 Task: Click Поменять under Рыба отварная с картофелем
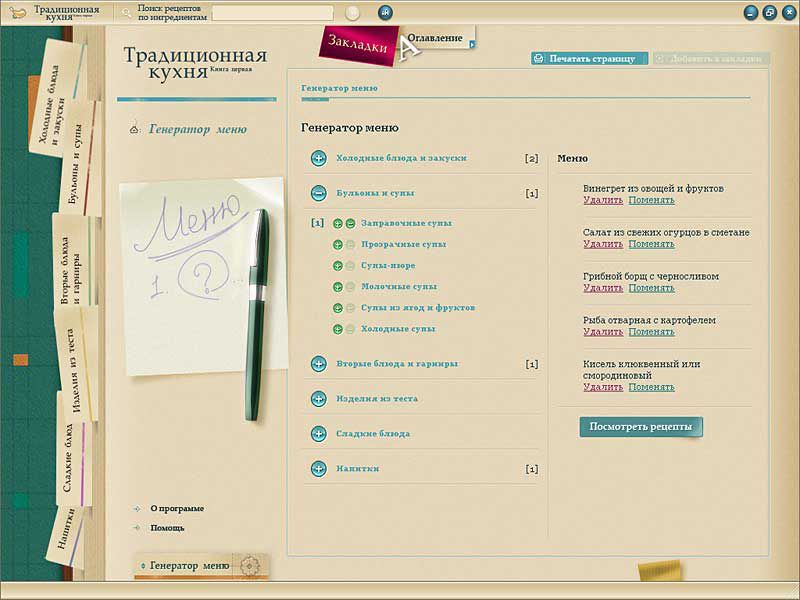coord(651,332)
